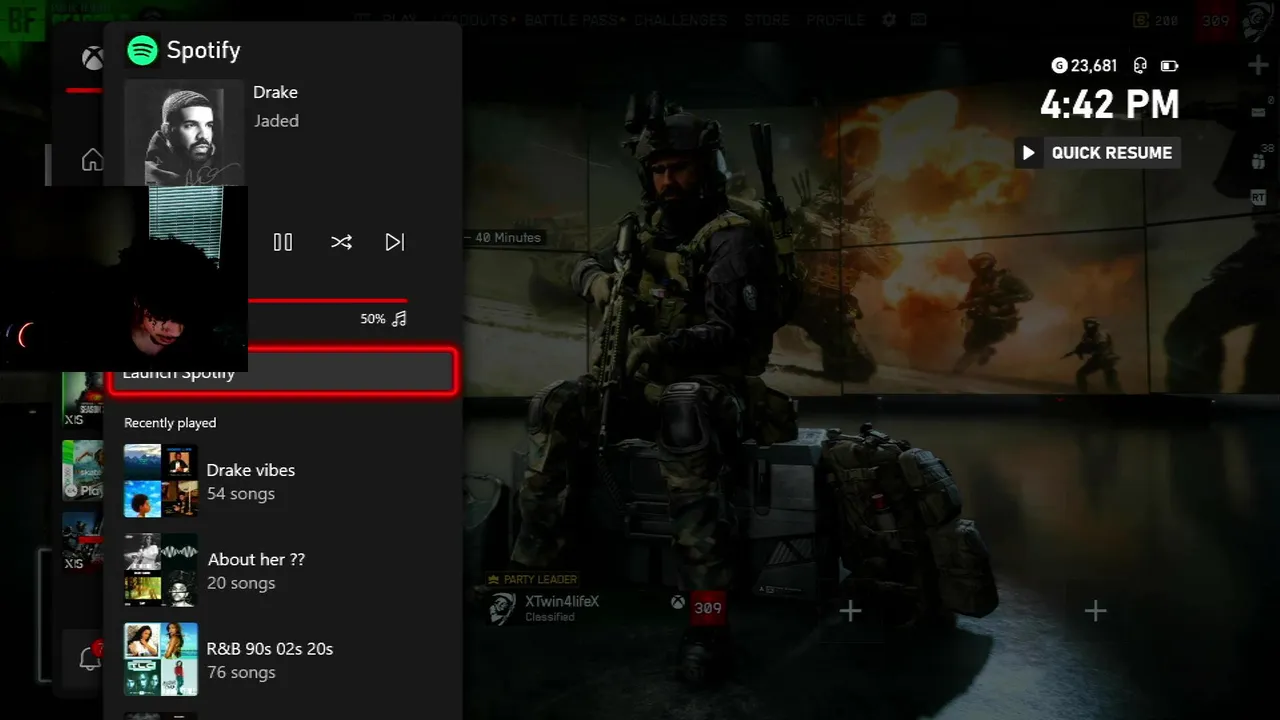Select the Quick Resume button
Viewport: 1280px width, 720px height.
click(1097, 153)
